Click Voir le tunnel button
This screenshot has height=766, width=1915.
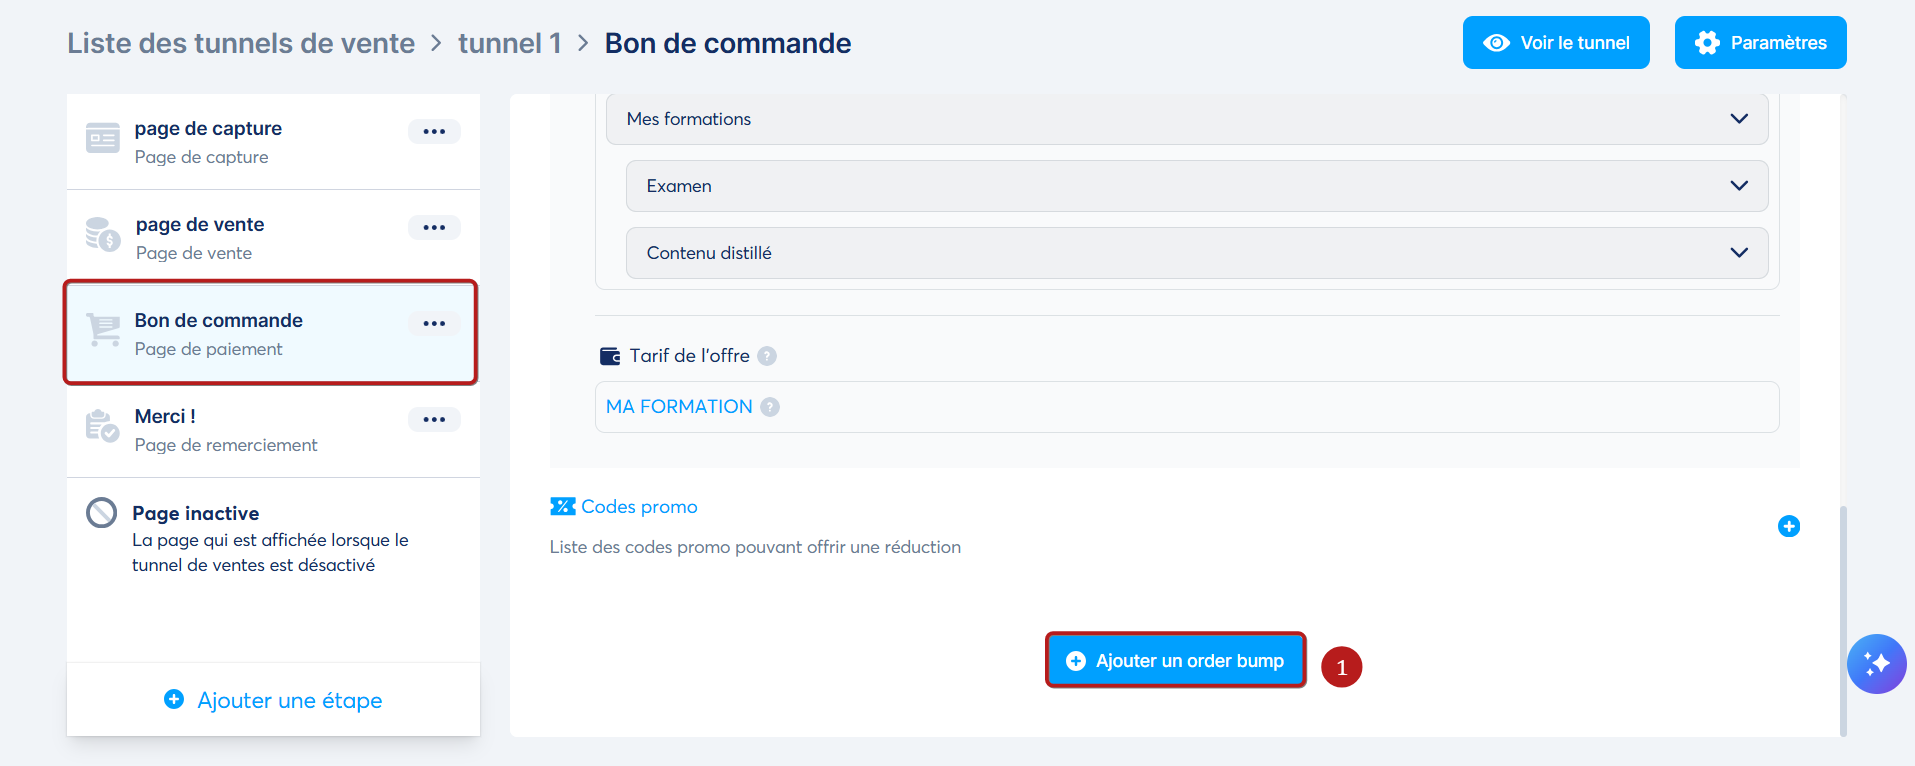coord(1556,43)
